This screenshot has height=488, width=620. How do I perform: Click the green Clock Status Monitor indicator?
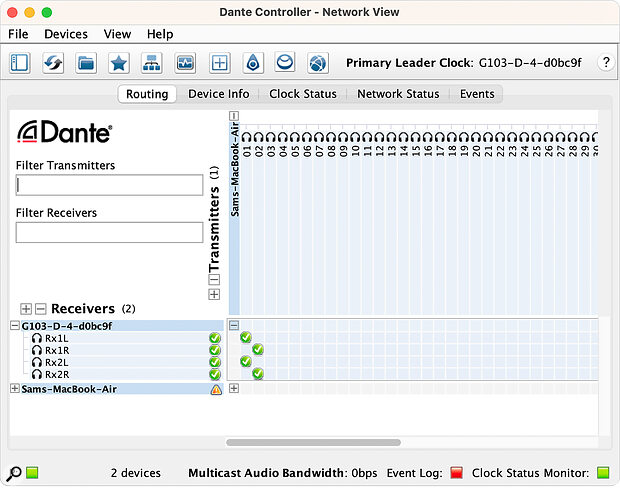[x=603, y=473]
